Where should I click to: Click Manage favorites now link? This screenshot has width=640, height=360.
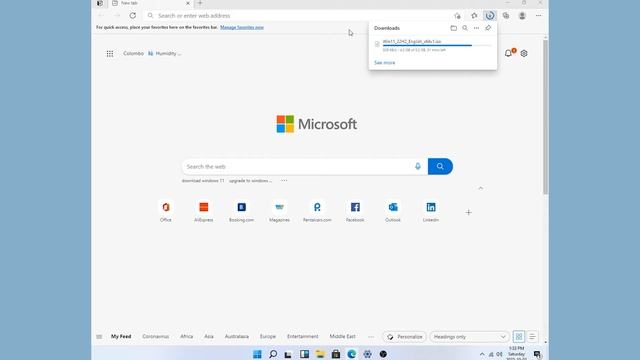pyautogui.click(x=242, y=27)
